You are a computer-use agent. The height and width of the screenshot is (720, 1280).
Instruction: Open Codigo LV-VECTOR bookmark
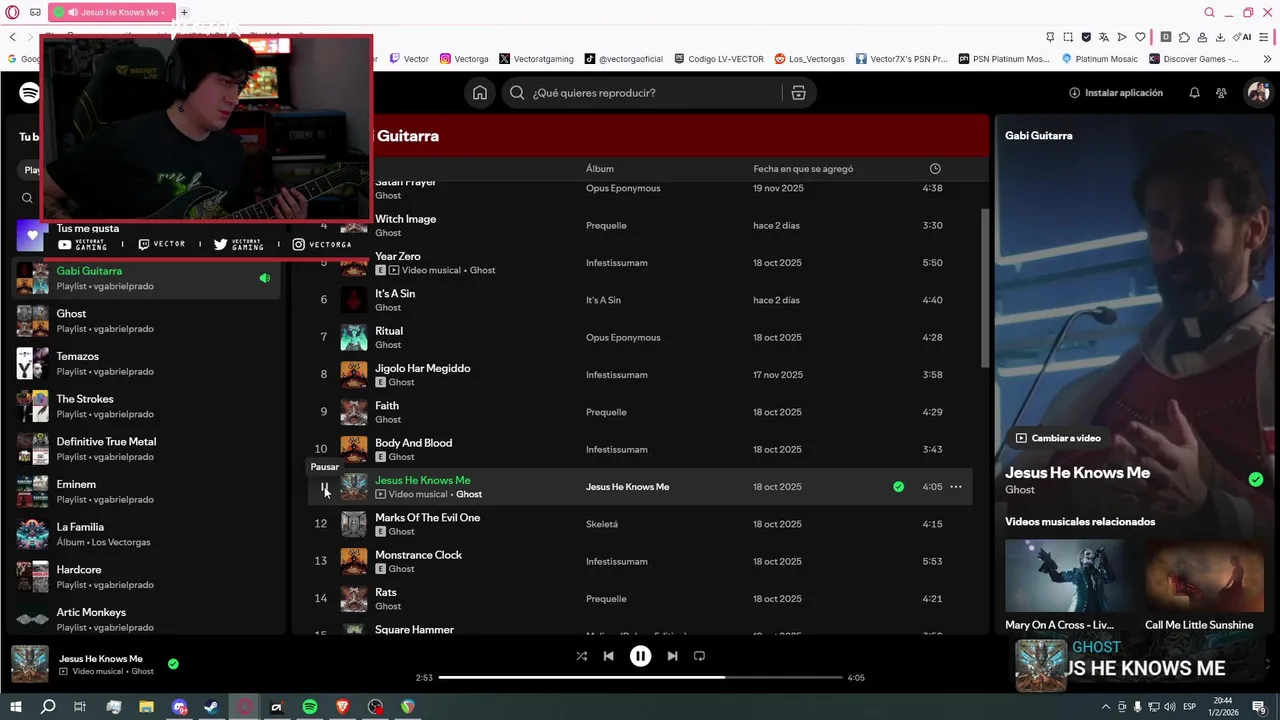[719, 59]
